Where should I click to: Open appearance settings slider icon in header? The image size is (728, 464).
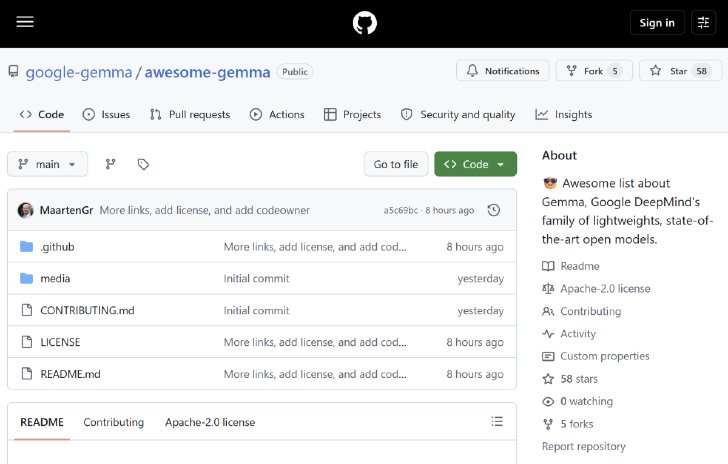pos(703,22)
